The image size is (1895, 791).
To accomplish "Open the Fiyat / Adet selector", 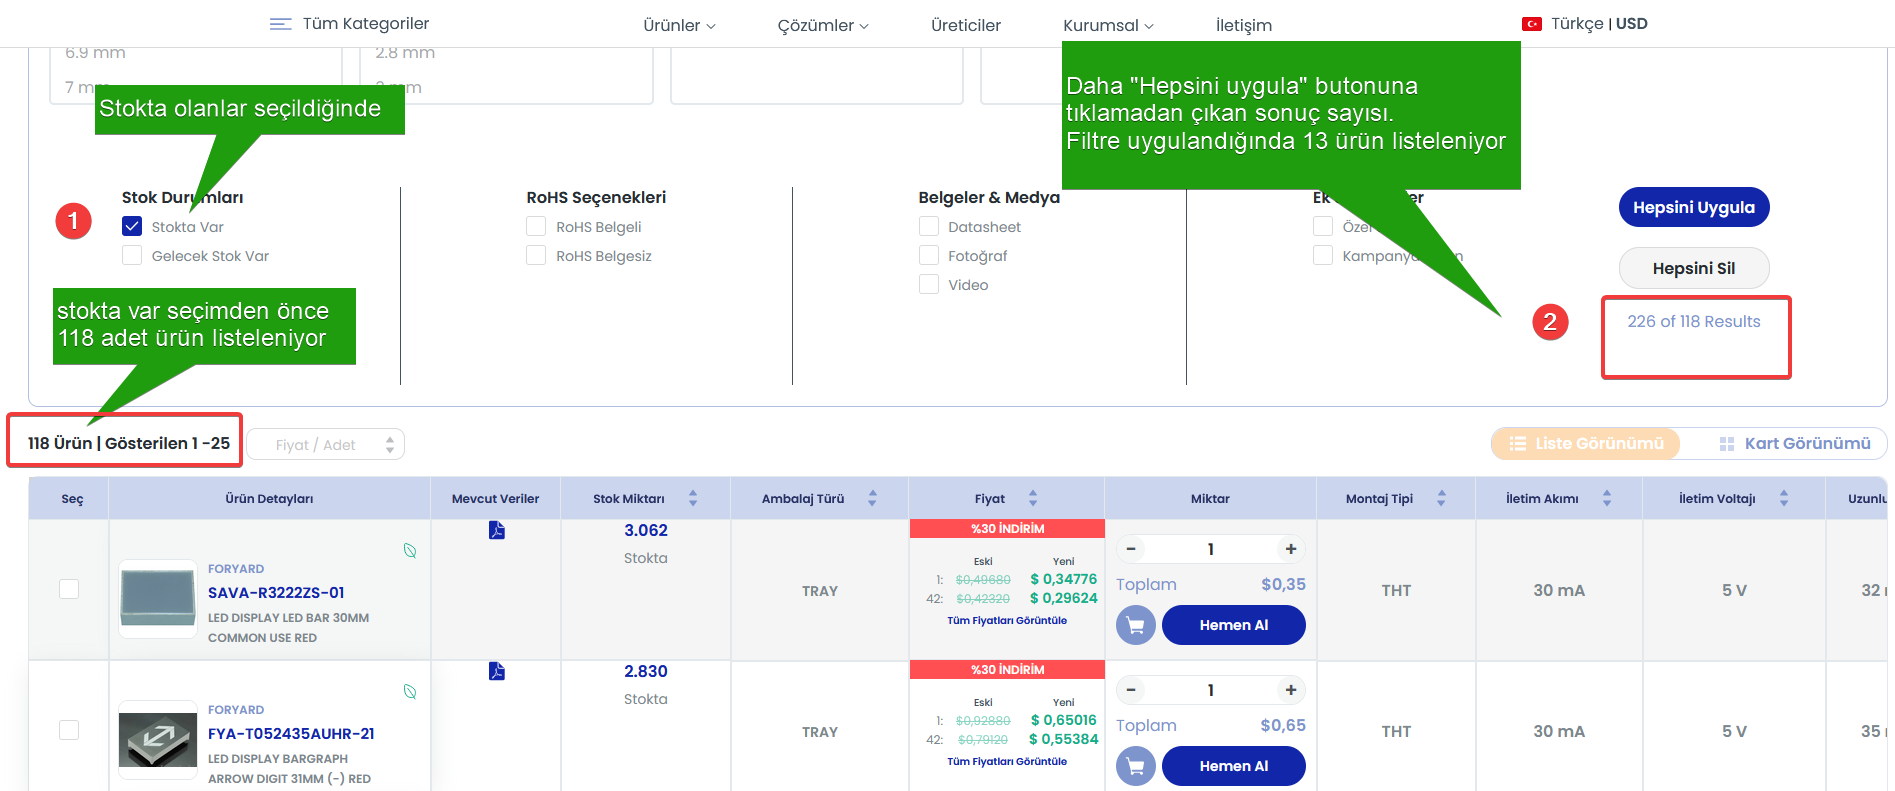I will point(326,445).
